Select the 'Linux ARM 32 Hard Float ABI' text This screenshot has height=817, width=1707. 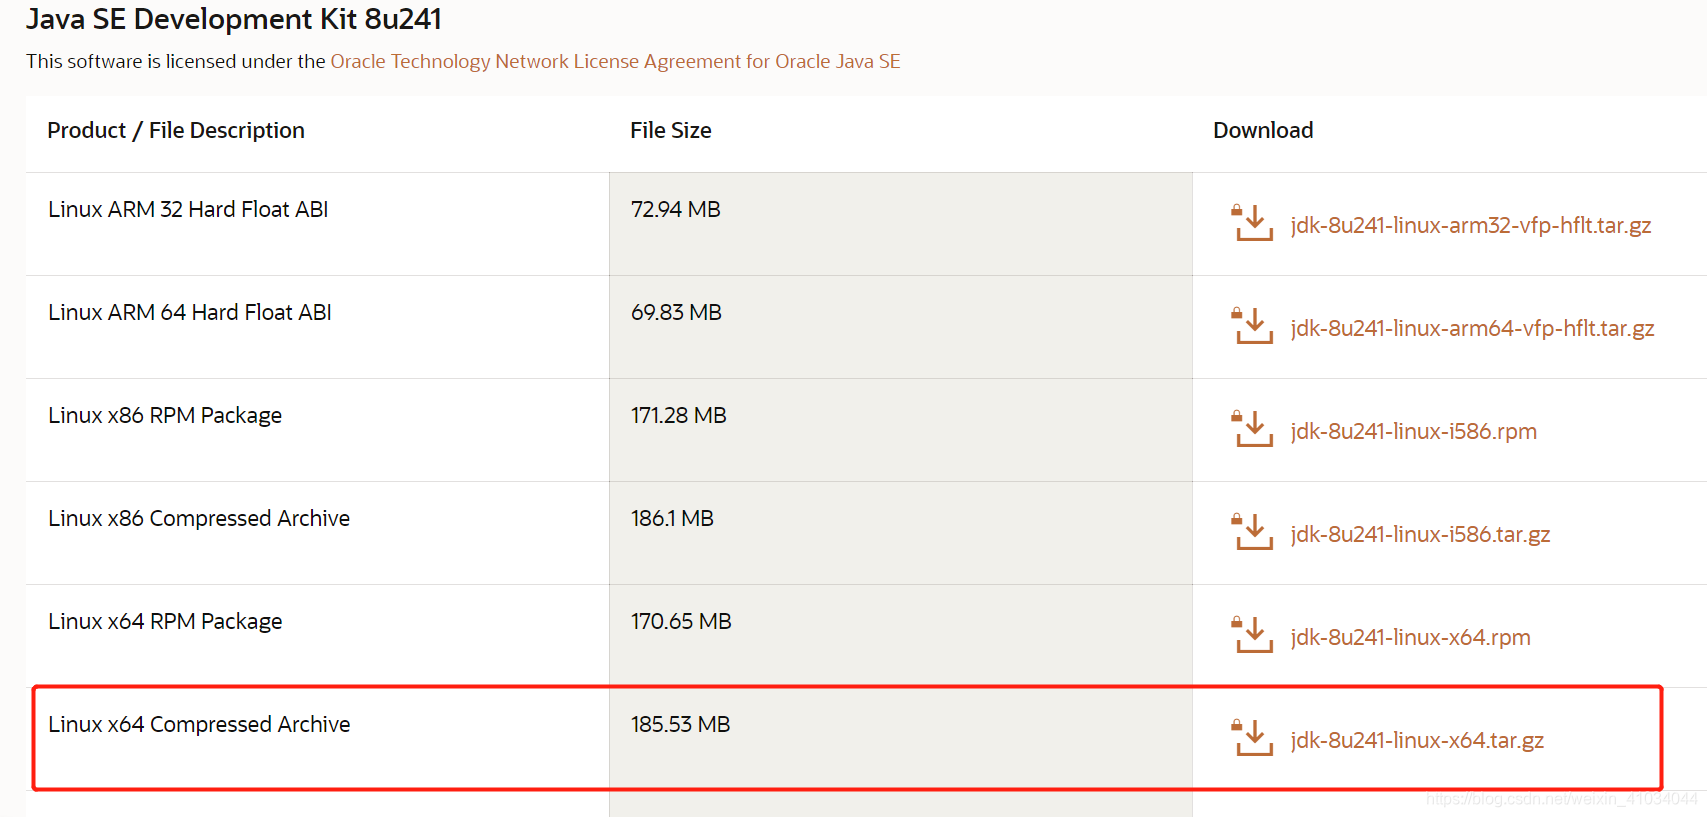(x=188, y=210)
